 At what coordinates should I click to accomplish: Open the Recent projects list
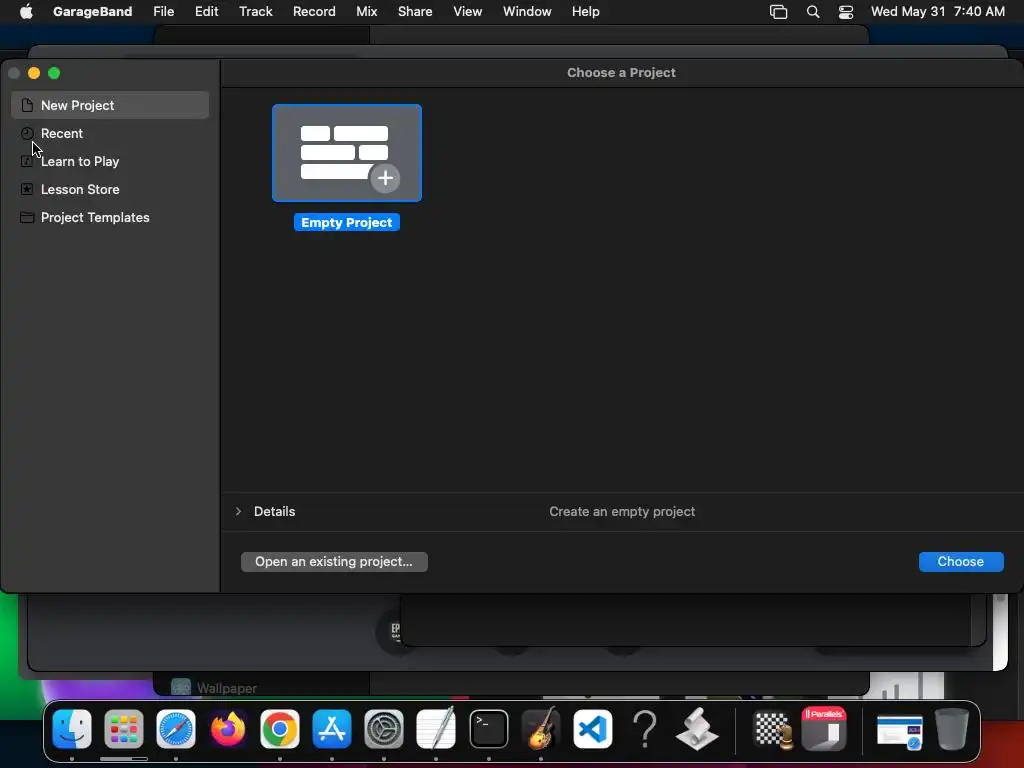tap(110, 133)
